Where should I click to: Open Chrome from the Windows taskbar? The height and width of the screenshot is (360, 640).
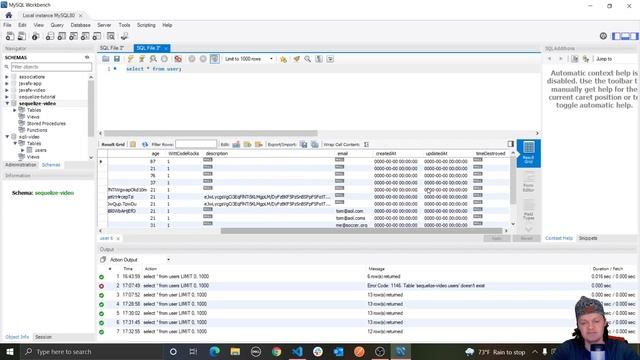[x=276, y=351]
